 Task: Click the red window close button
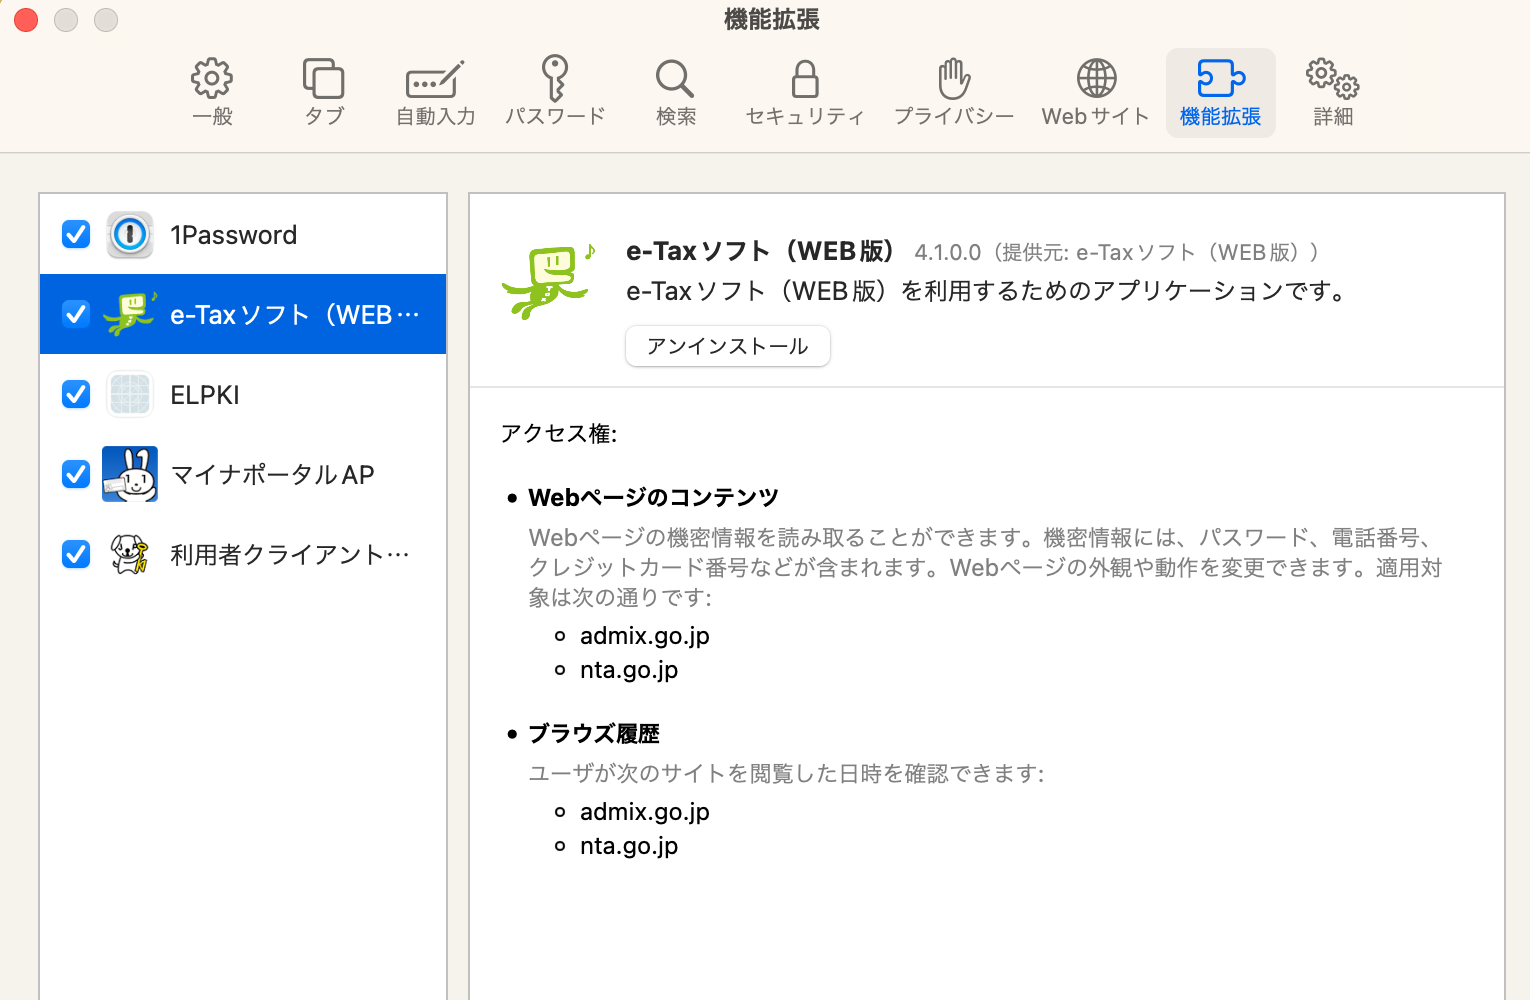point(27,19)
